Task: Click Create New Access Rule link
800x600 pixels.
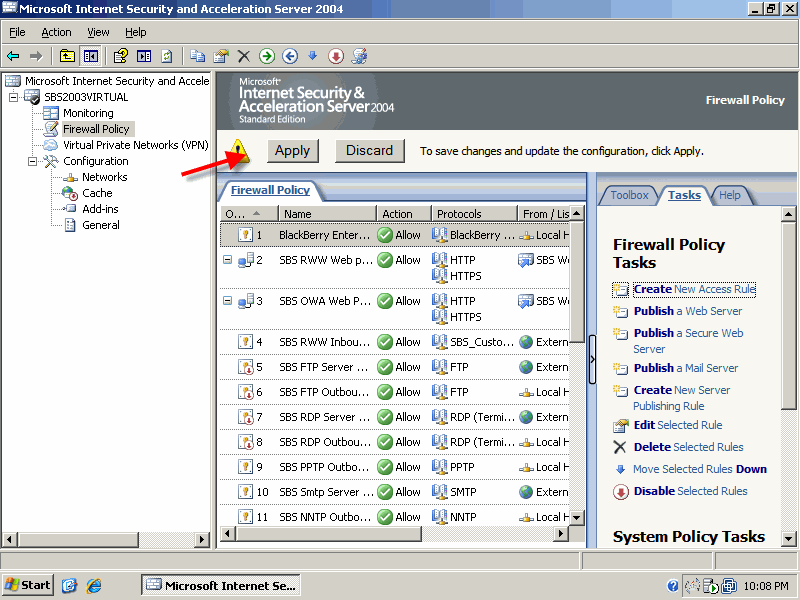Action: coord(694,289)
